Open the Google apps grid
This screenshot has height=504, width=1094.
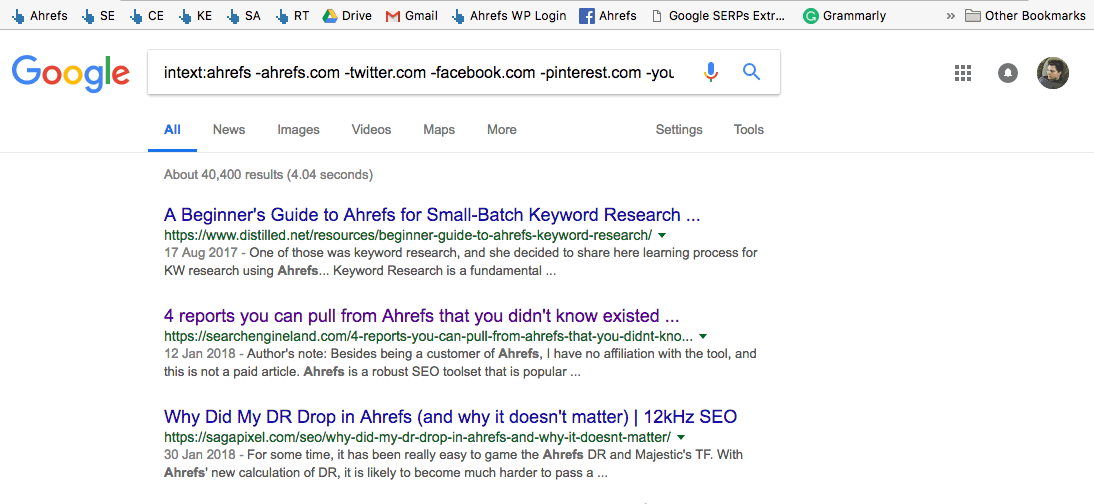point(963,73)
